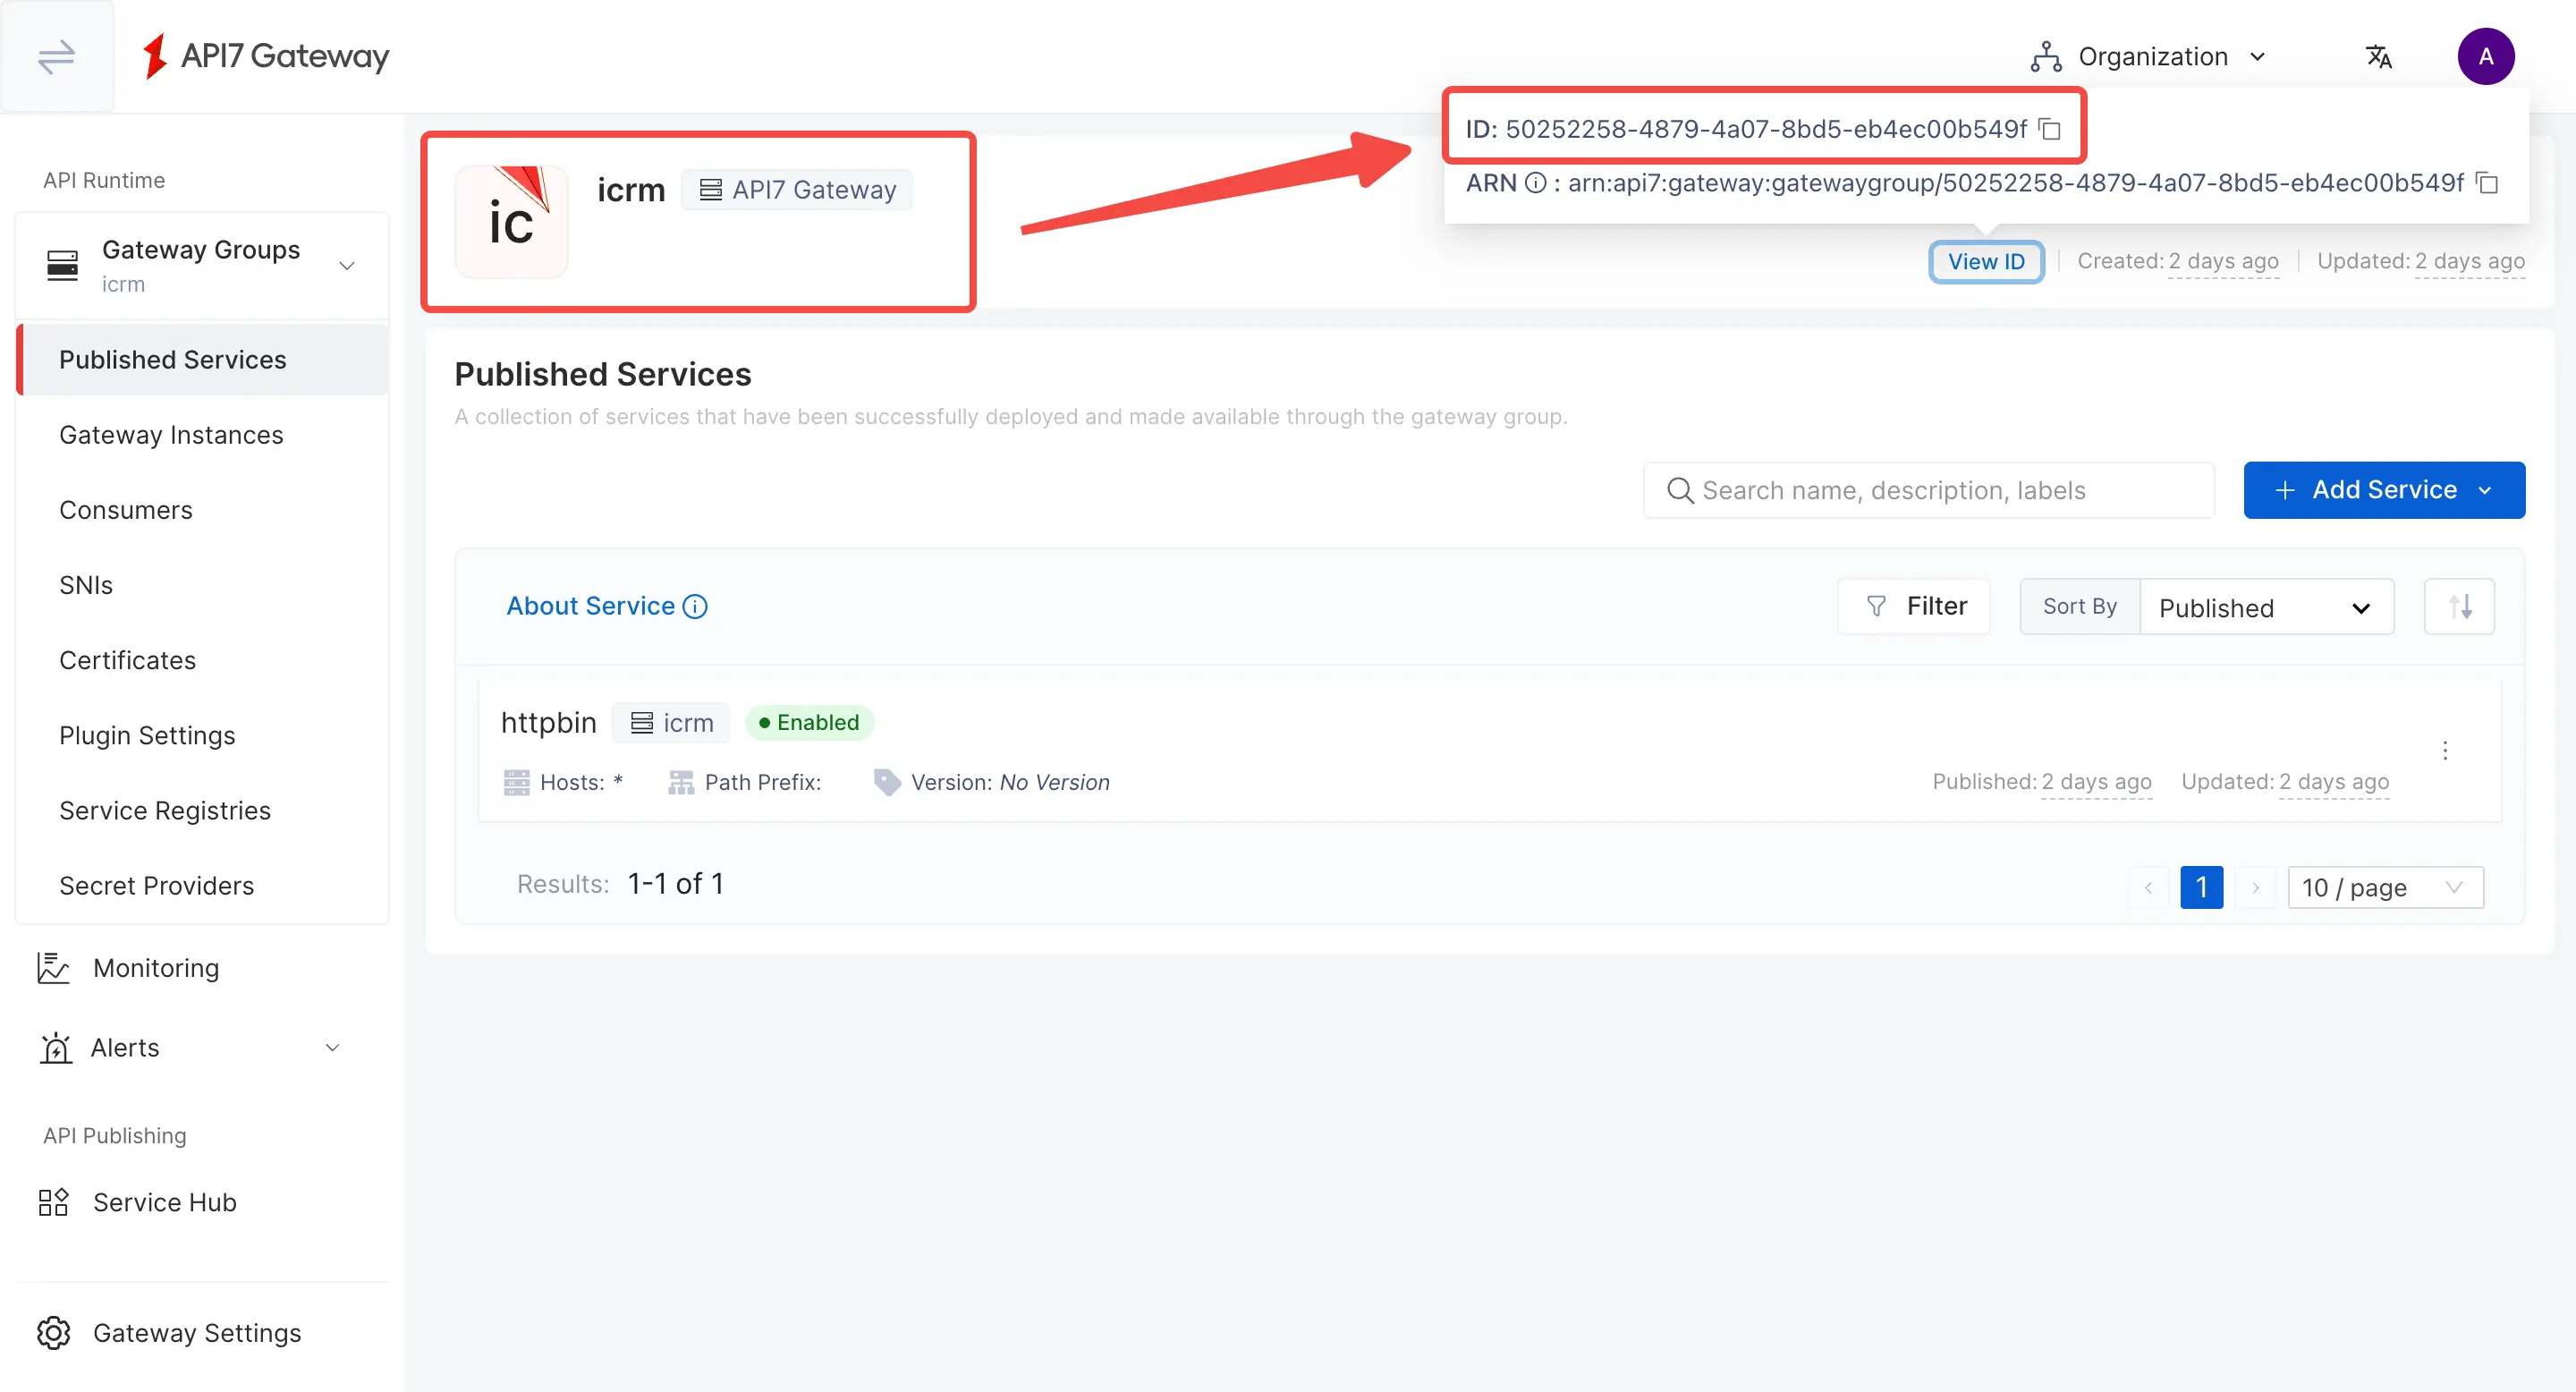
Task: Click the ID value 50252258-4879-4a07-8bd5-eb4ec00b549f
Action: coord(1766,129)
